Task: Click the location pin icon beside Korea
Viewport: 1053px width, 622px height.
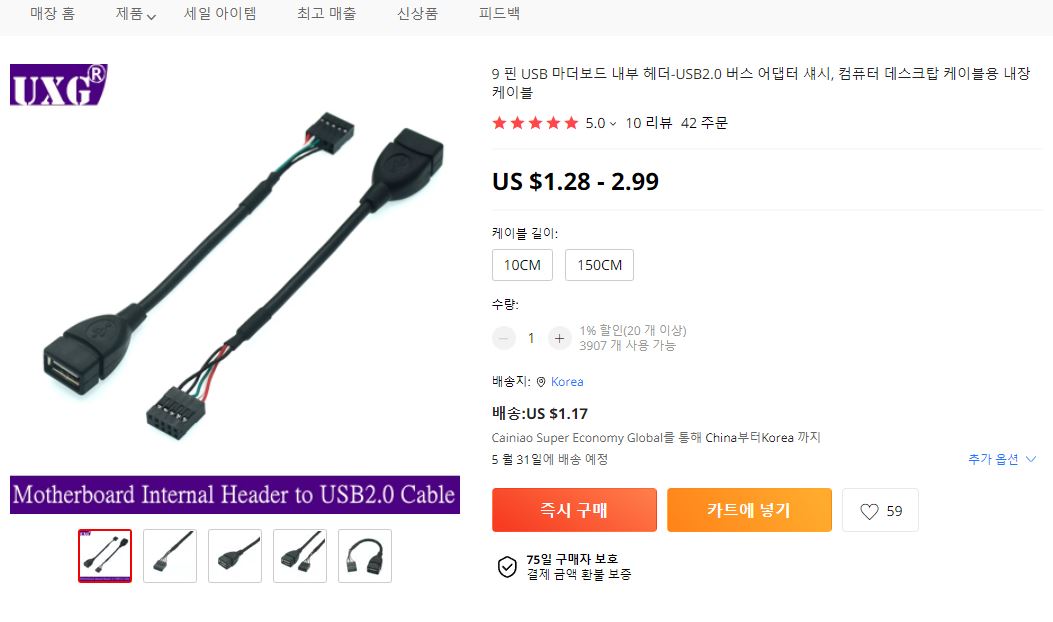Action: click(541, 382)
